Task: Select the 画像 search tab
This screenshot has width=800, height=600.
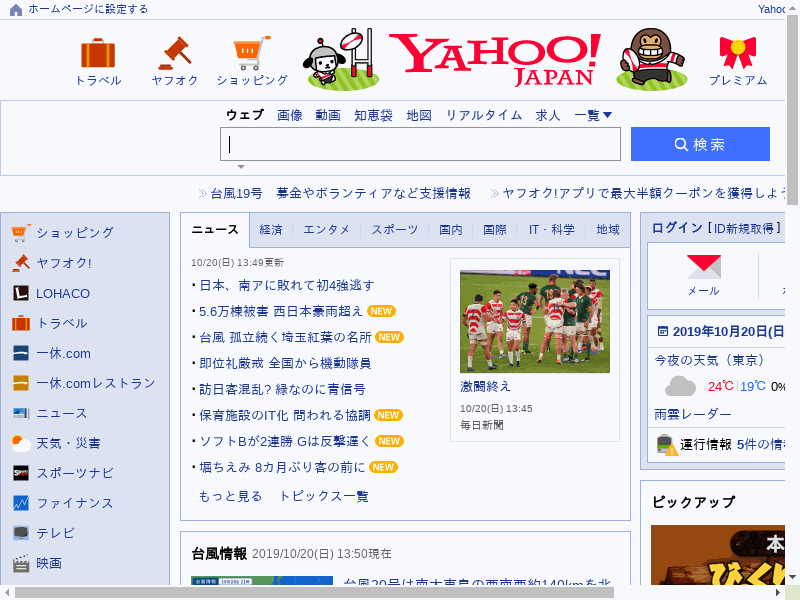Action: pyautogui.click(x=290, y=115)
